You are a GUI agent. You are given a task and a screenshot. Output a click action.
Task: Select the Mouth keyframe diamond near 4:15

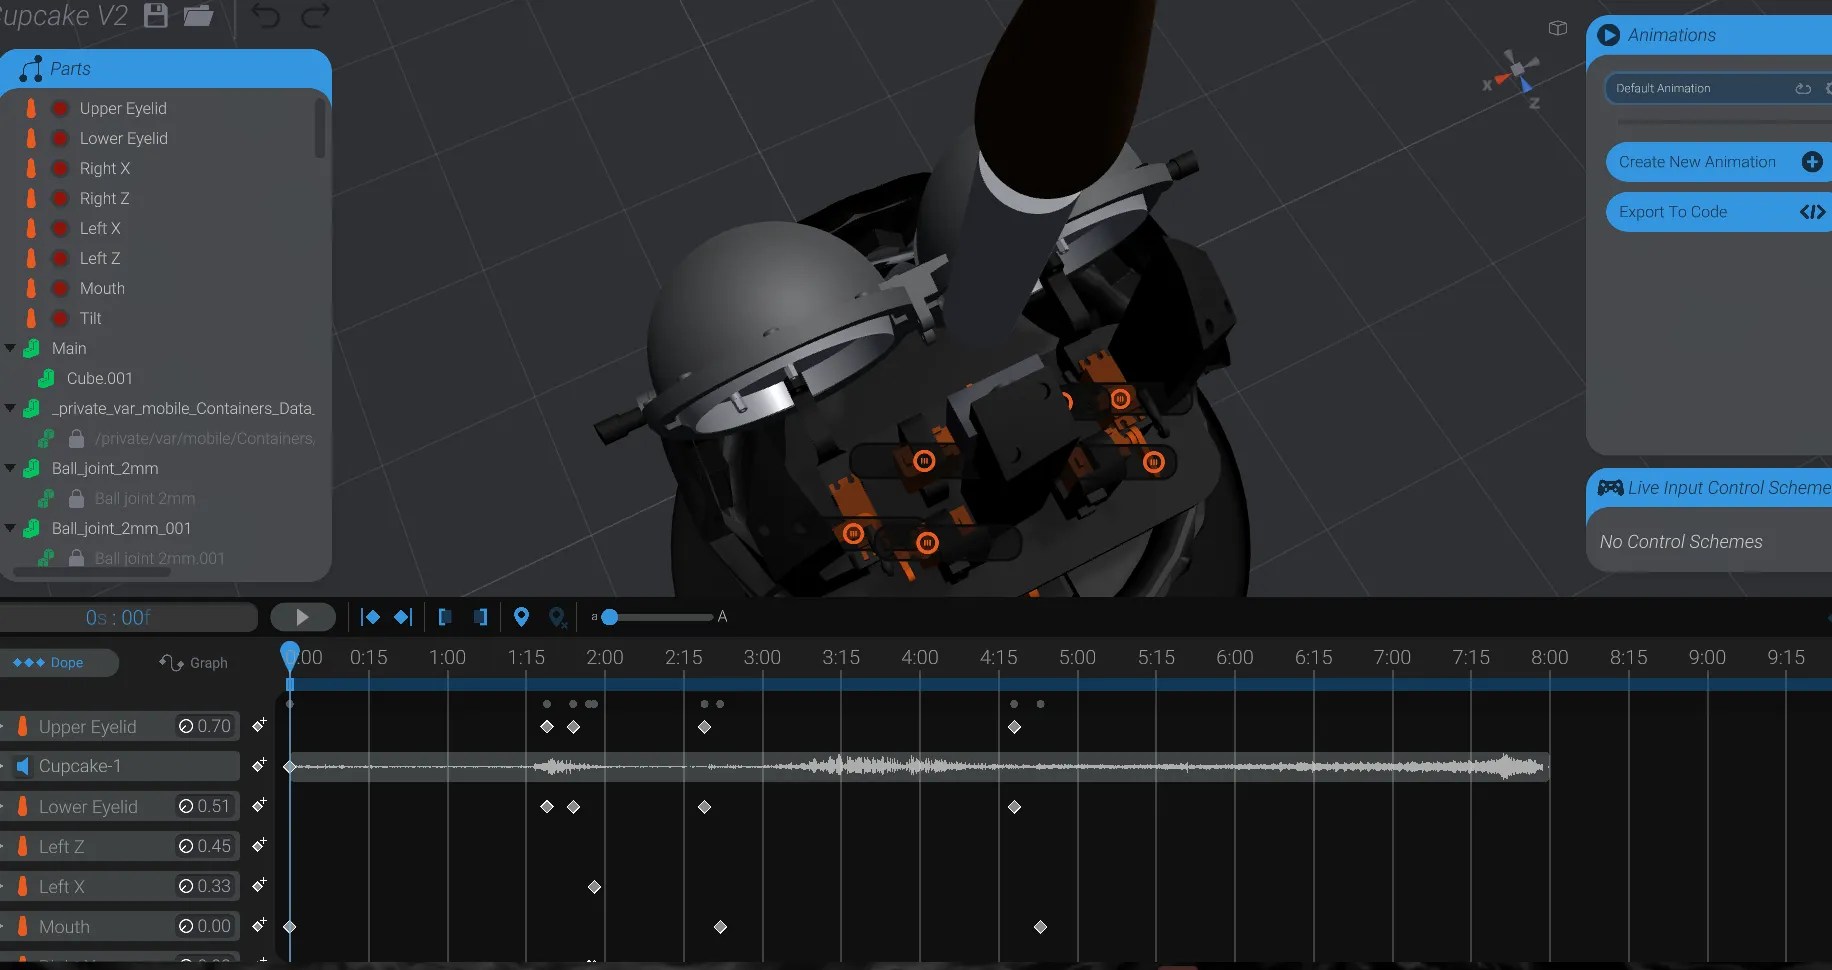[1040, 927]
